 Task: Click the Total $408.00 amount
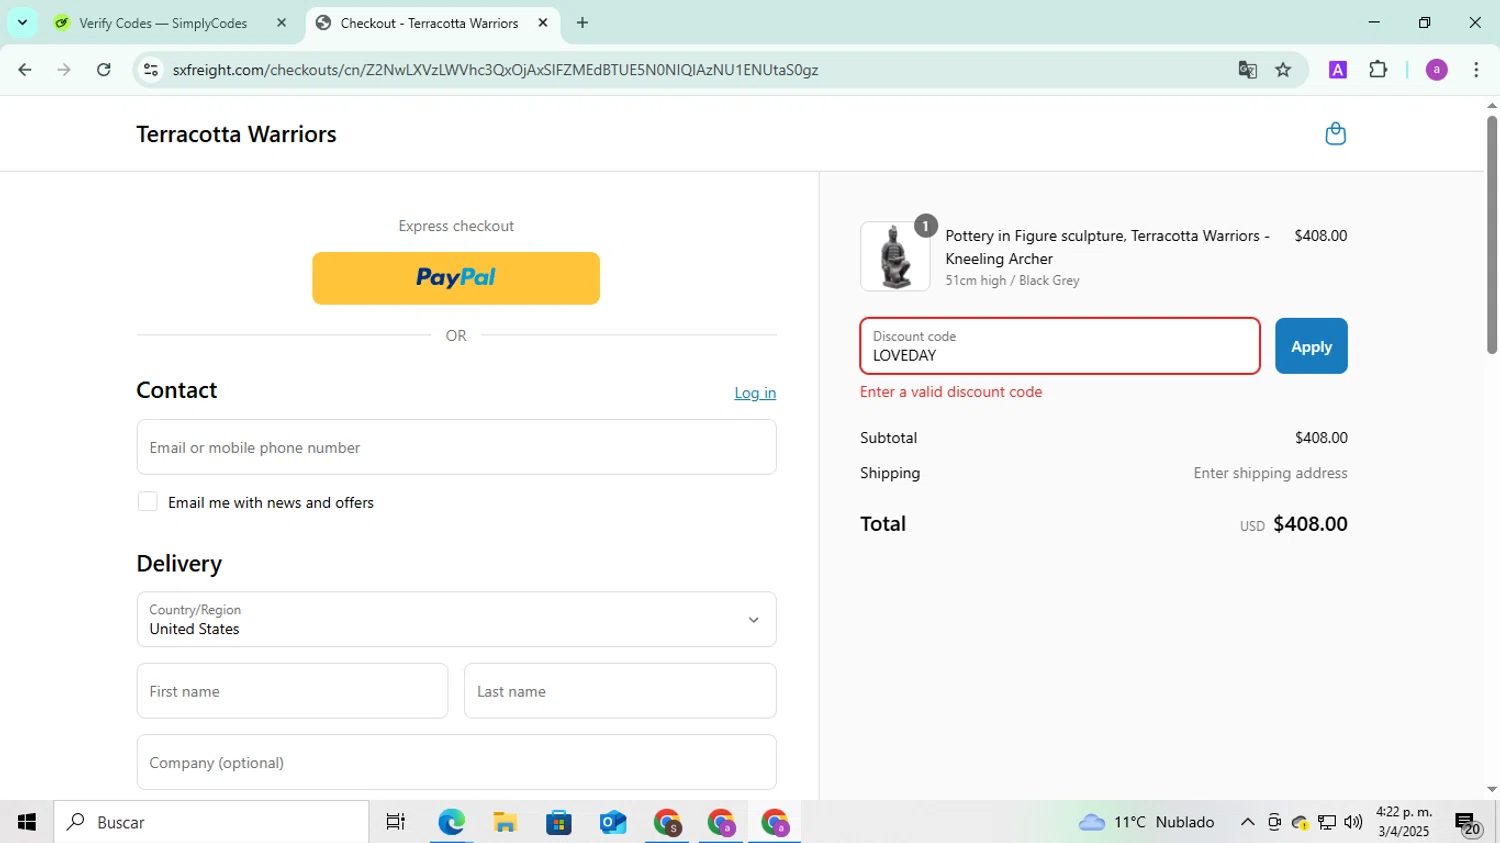click(1310, 524)
